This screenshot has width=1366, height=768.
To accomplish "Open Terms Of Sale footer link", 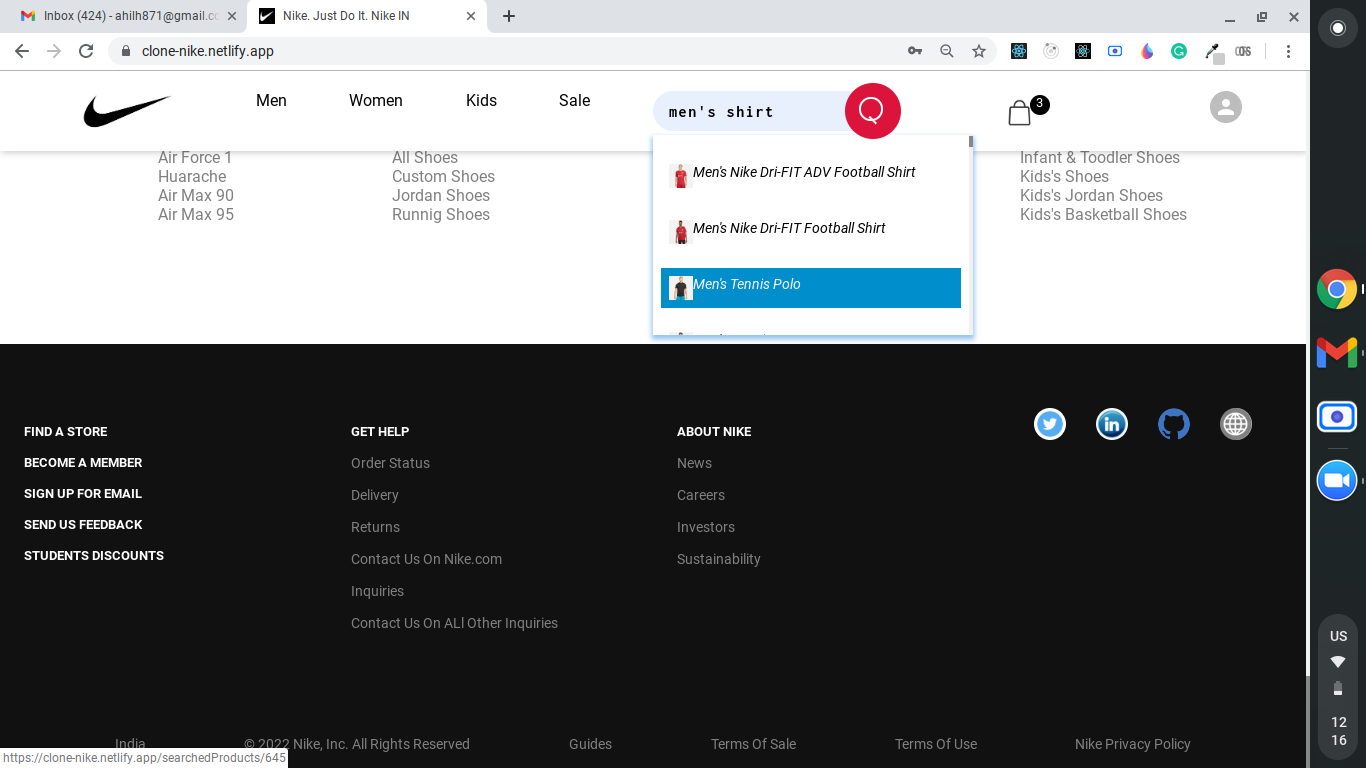I will coord(754,744).
